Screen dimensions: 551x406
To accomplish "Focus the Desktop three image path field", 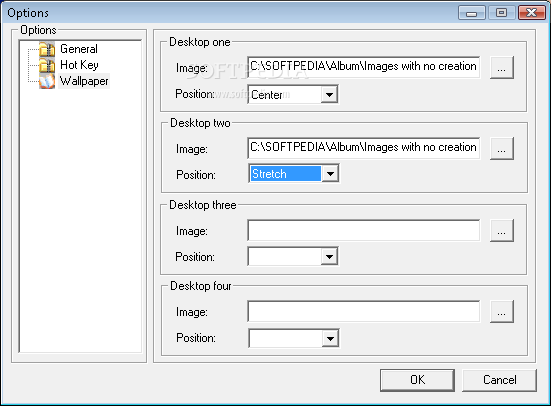I will (364, 230).
